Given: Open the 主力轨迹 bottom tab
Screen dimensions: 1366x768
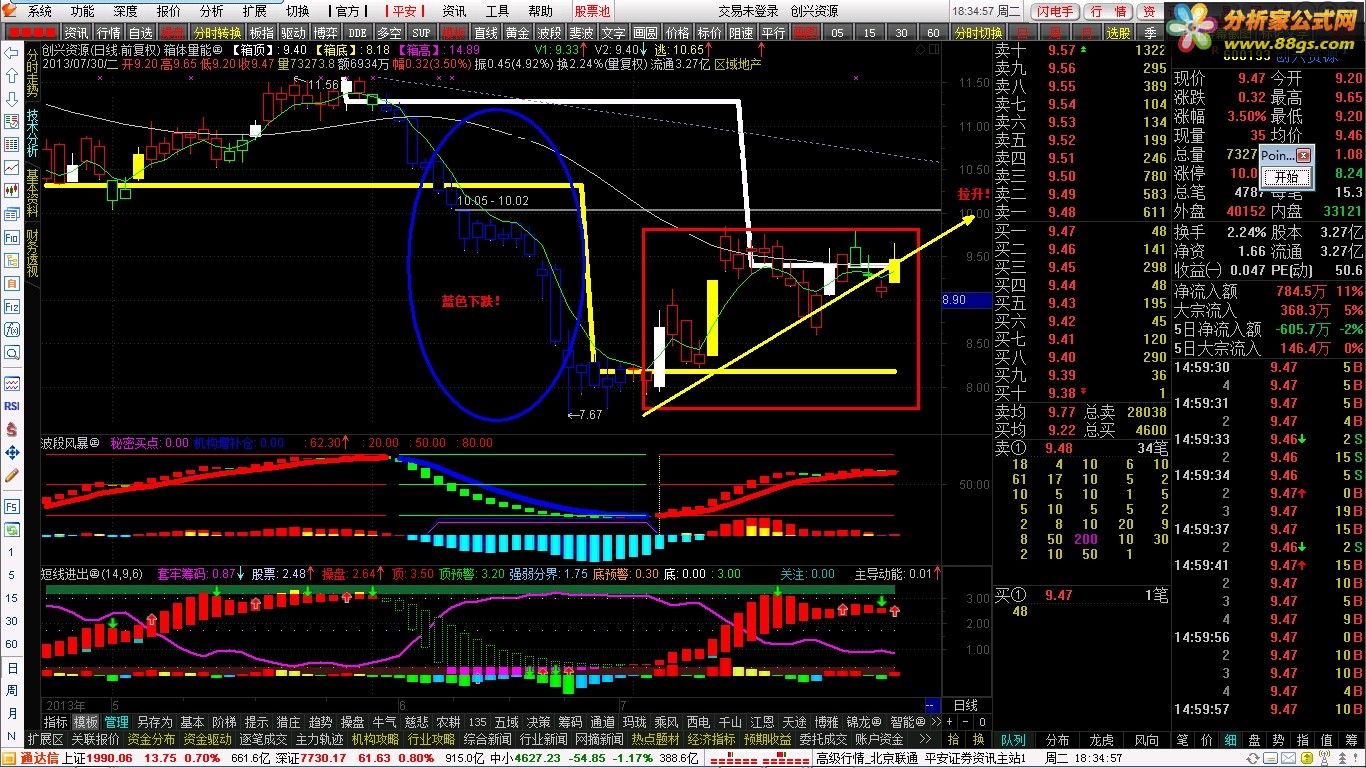Looking at the screenshot, I should point(319,739).
